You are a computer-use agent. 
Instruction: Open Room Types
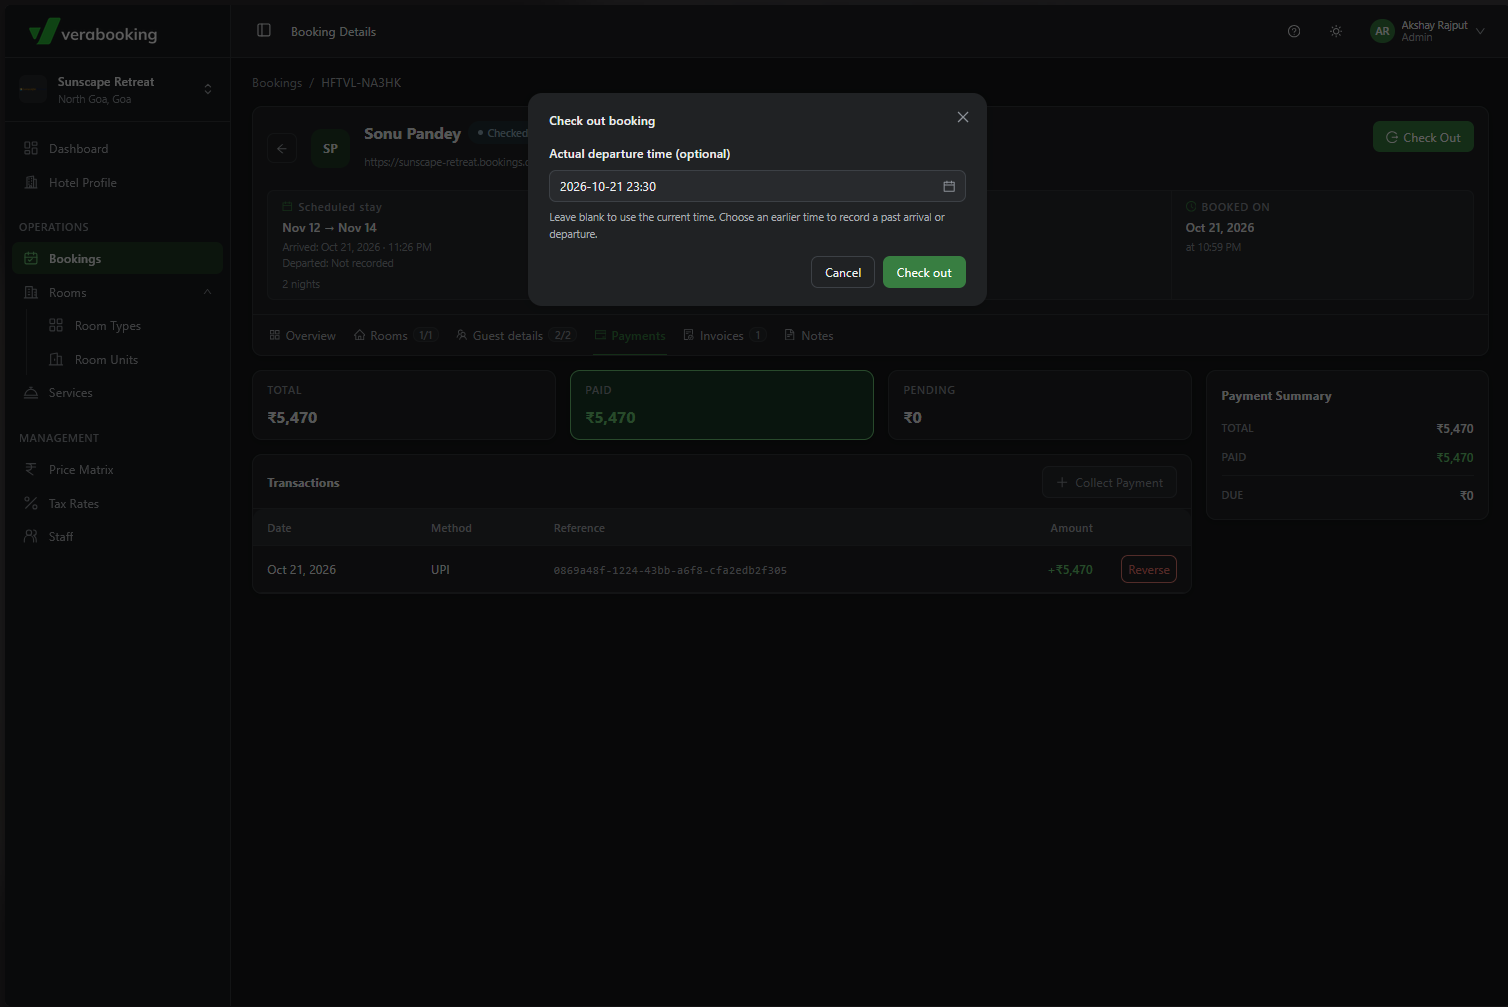[x=108, y=326]
